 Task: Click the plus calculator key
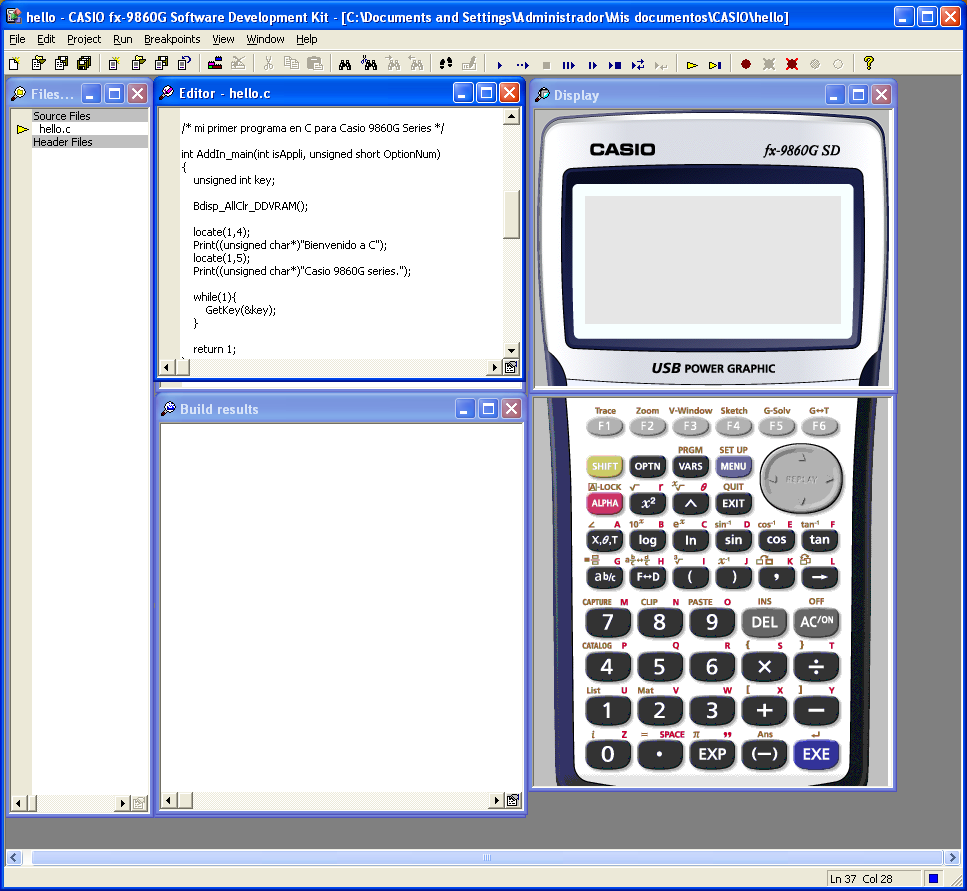tap(764, 710)
